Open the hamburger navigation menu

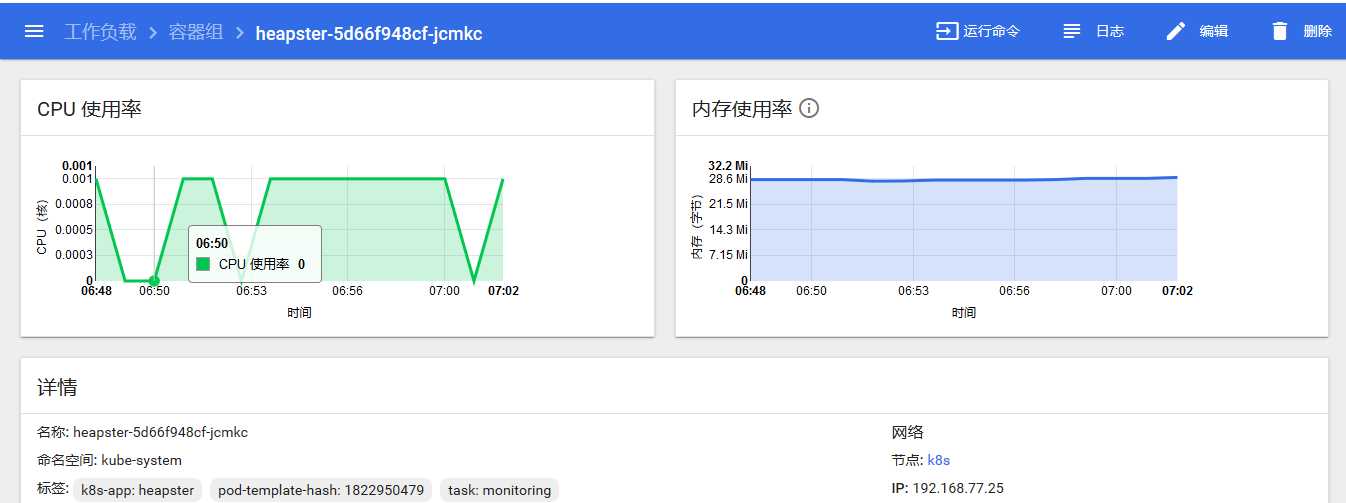point(34,31)
